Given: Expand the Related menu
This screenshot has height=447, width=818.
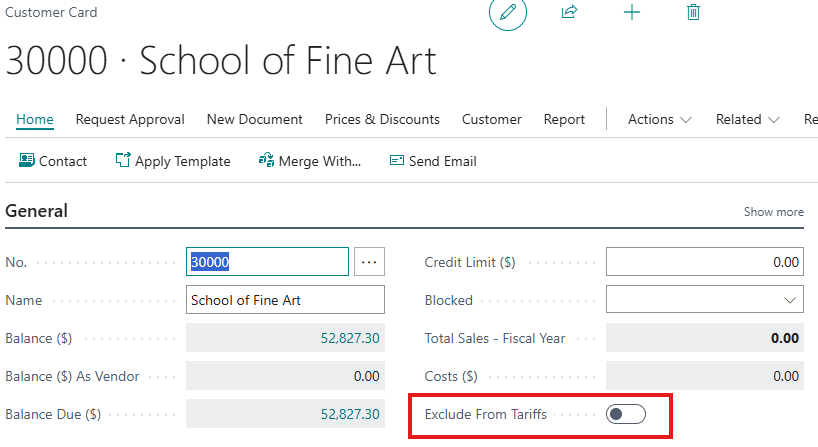Looking at the screenshot, I should click(x=747, y=119).
